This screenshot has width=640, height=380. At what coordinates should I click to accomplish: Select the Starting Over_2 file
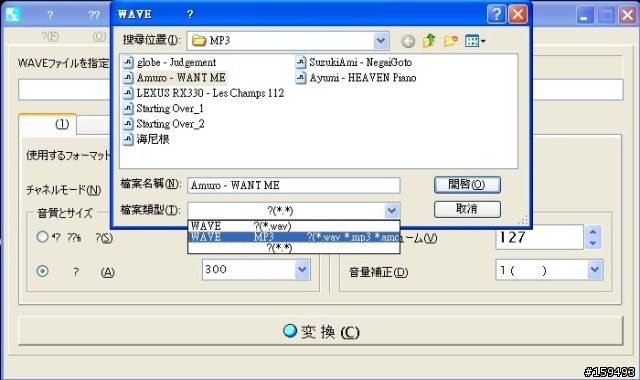pos(164,124)
